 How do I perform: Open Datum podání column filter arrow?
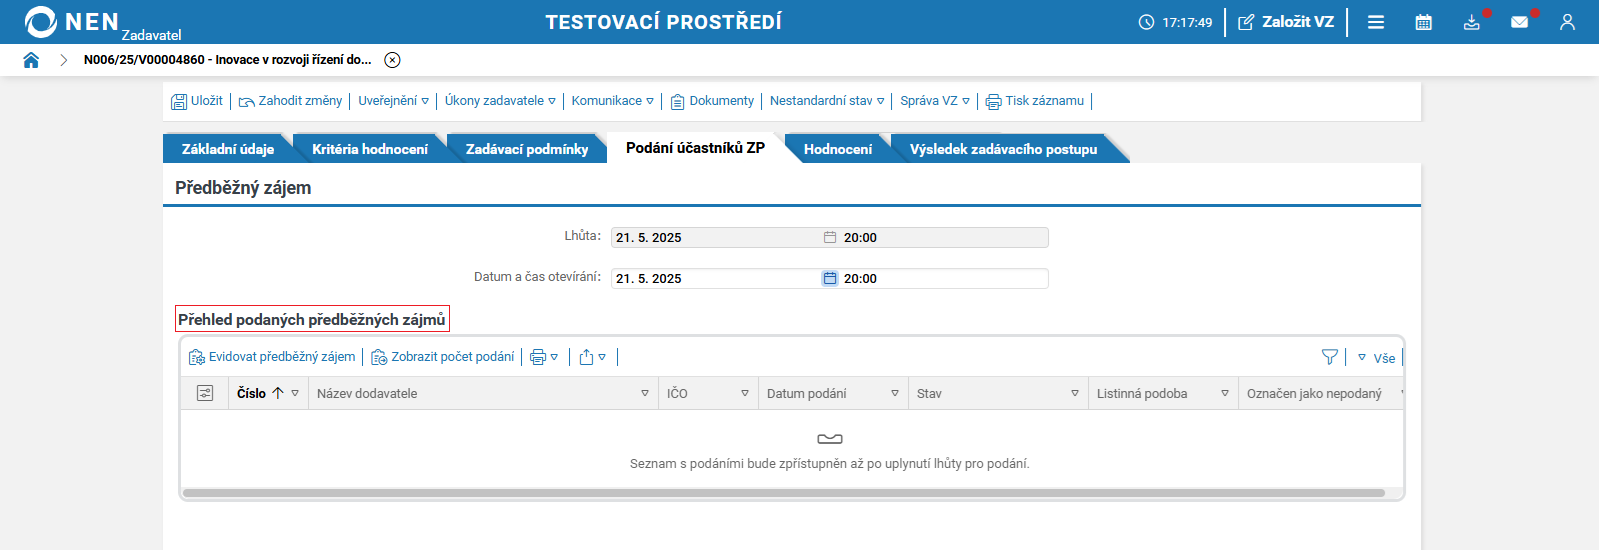coord(895,393)
